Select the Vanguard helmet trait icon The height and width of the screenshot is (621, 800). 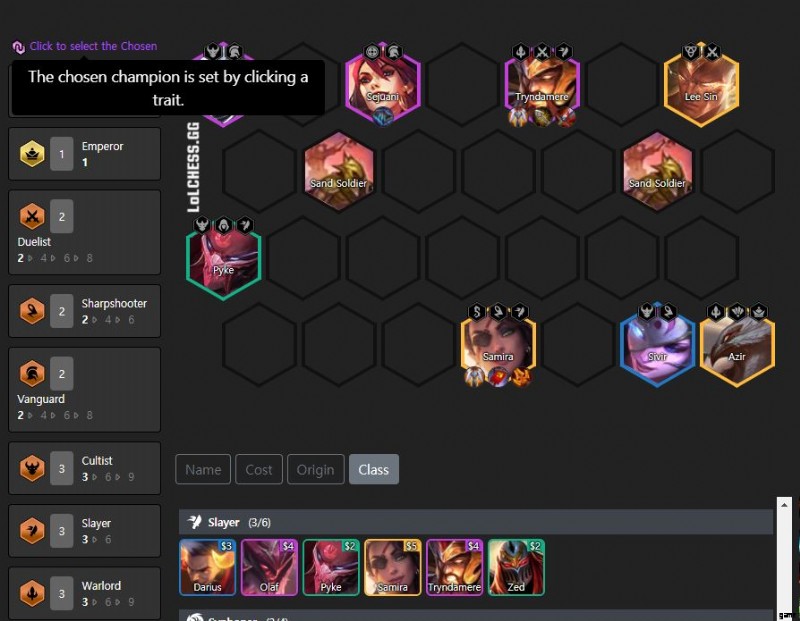pyautogui.click(x=32, y=374)
